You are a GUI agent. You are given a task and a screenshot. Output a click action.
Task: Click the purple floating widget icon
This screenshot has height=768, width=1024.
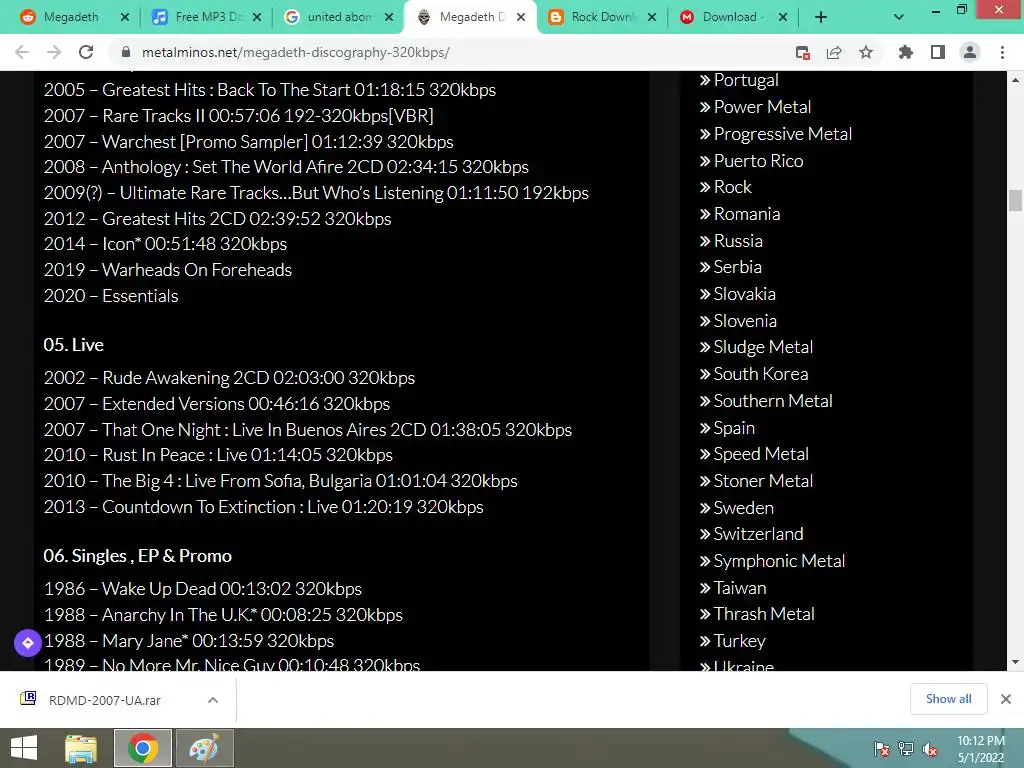[x=27, y=643]
